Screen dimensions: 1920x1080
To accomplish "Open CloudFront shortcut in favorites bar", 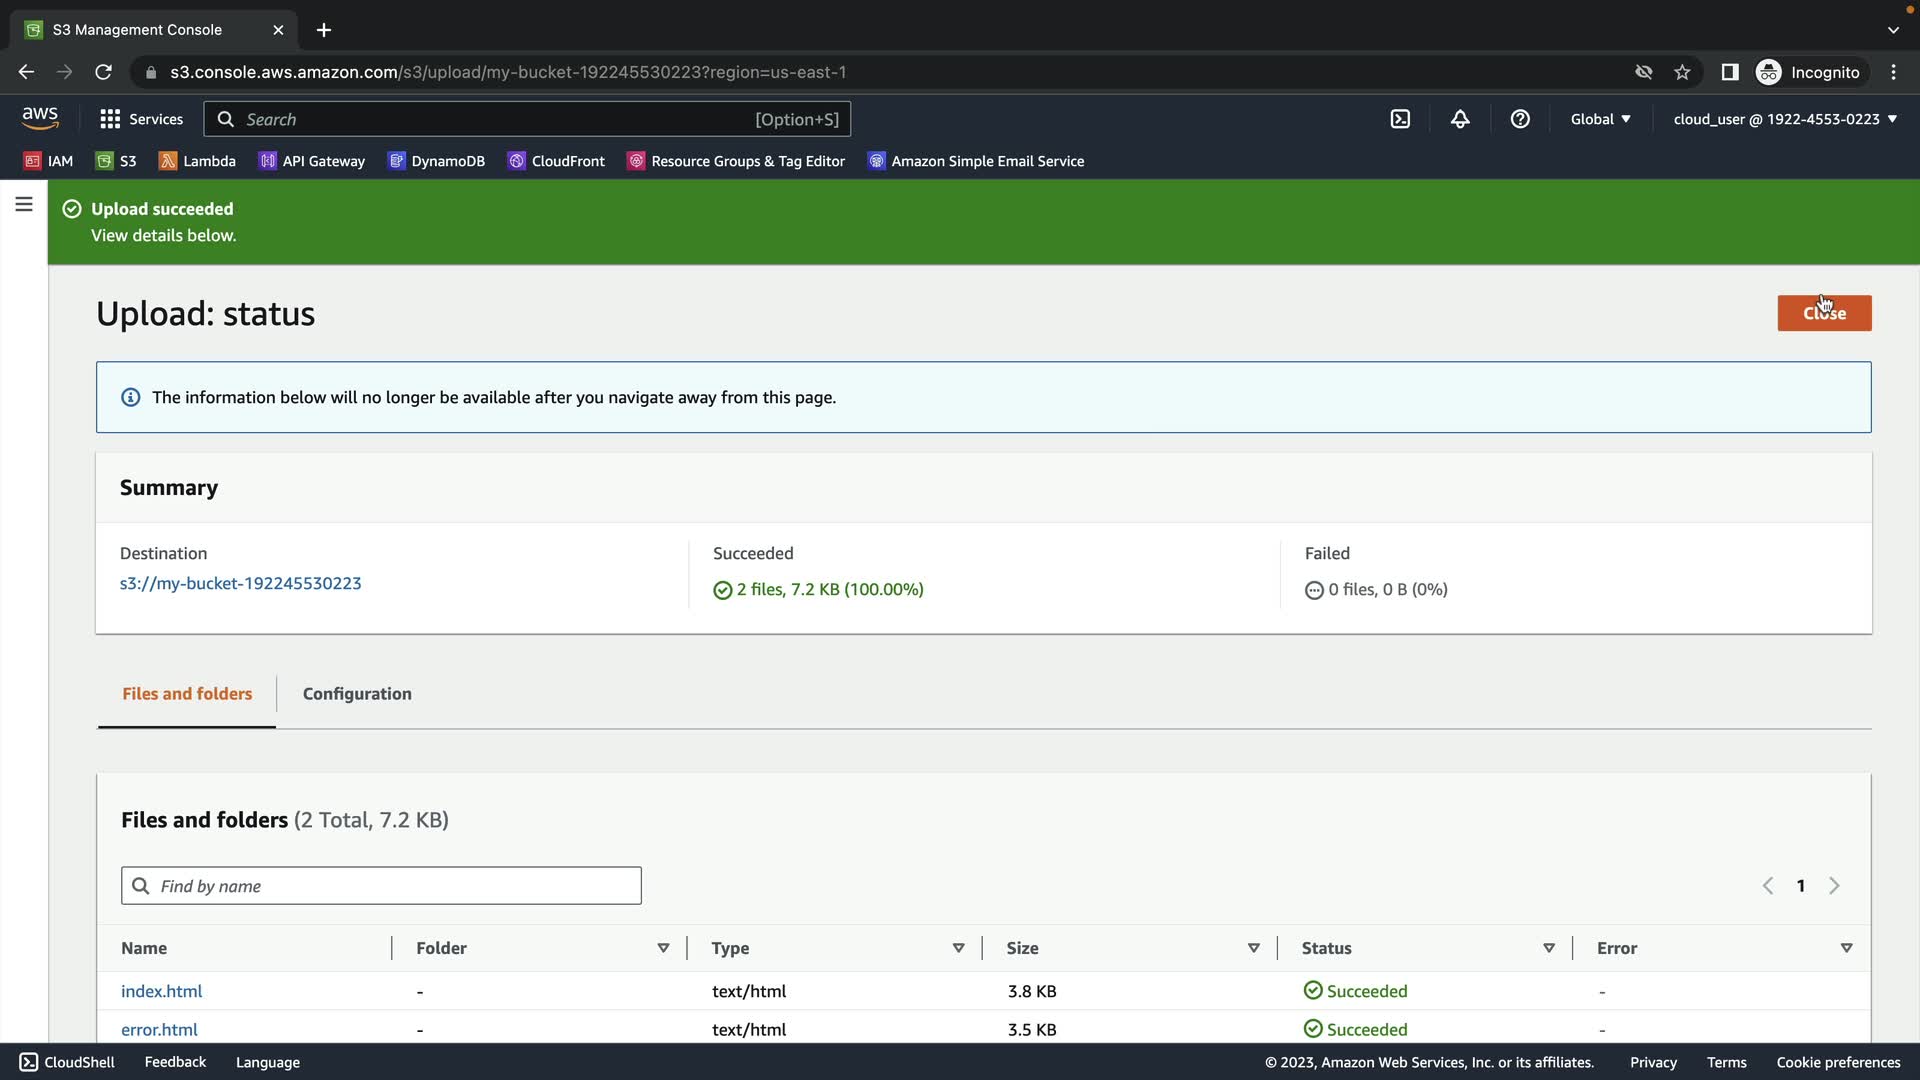I will pos(556,161).
